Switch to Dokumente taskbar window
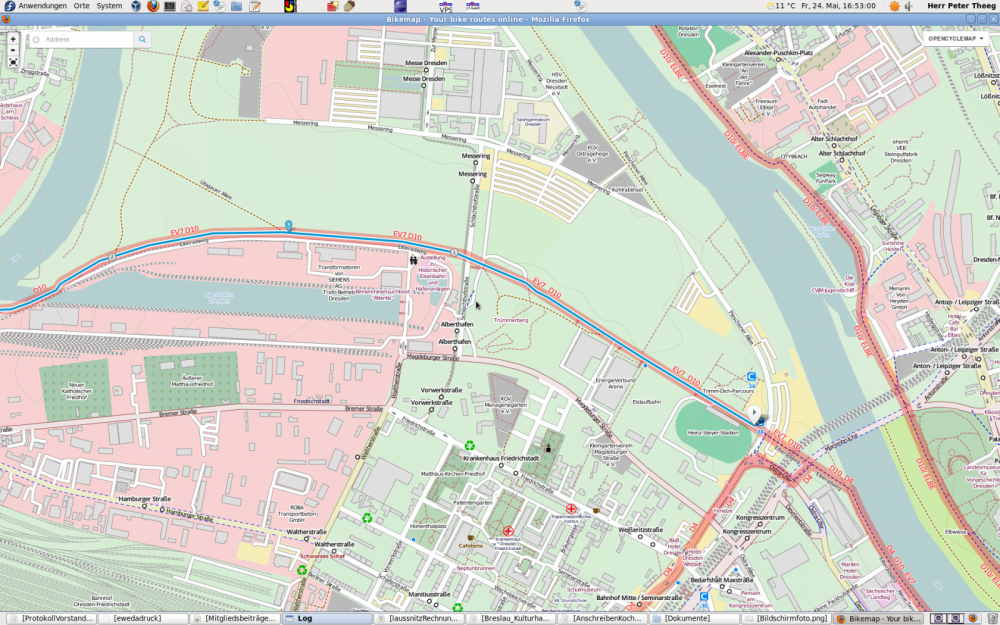This screenshot has width=1000, height=625. [694, 619]
